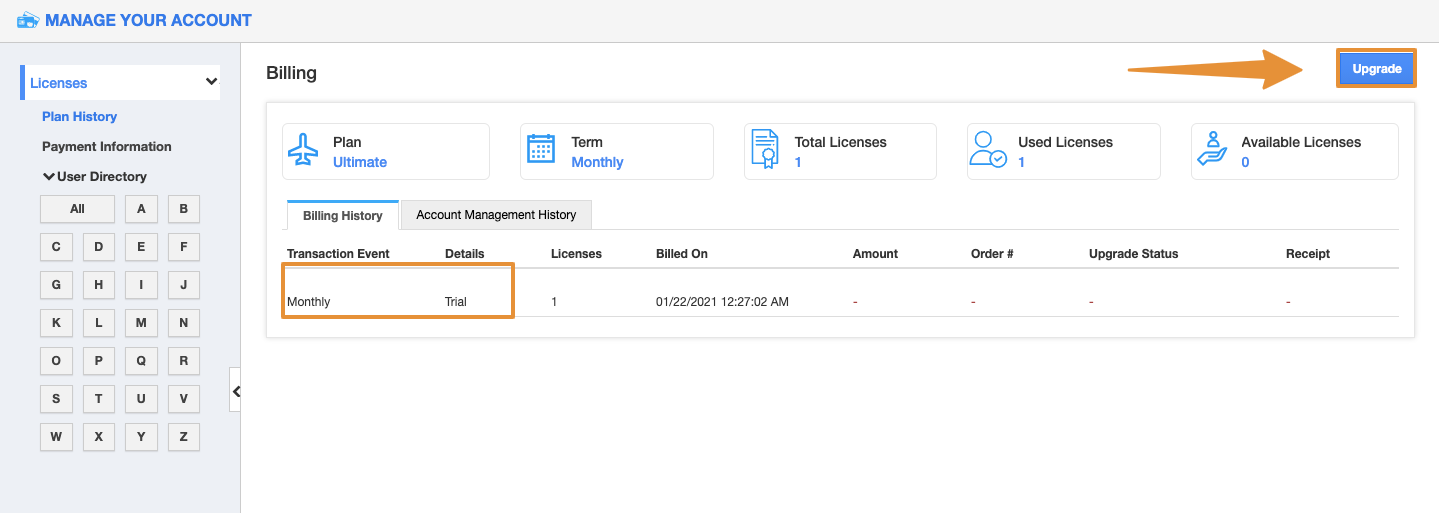Collapse the sidebar using the arrow handle

click(236, 392)
